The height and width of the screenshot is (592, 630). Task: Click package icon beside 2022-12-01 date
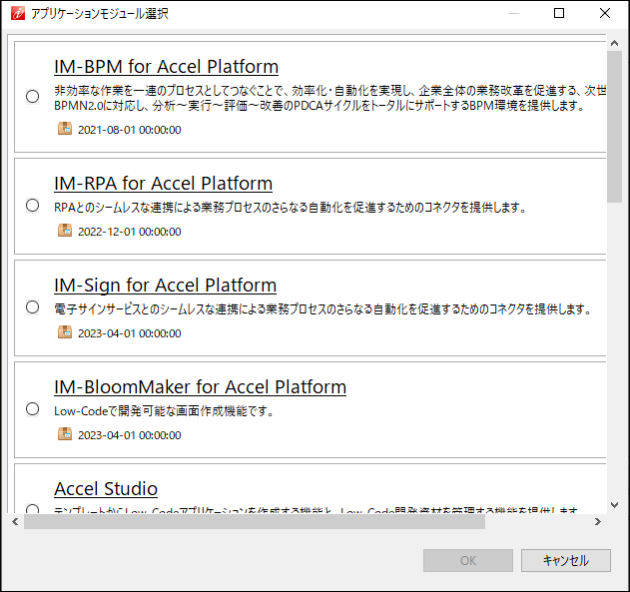pos(65,231)
